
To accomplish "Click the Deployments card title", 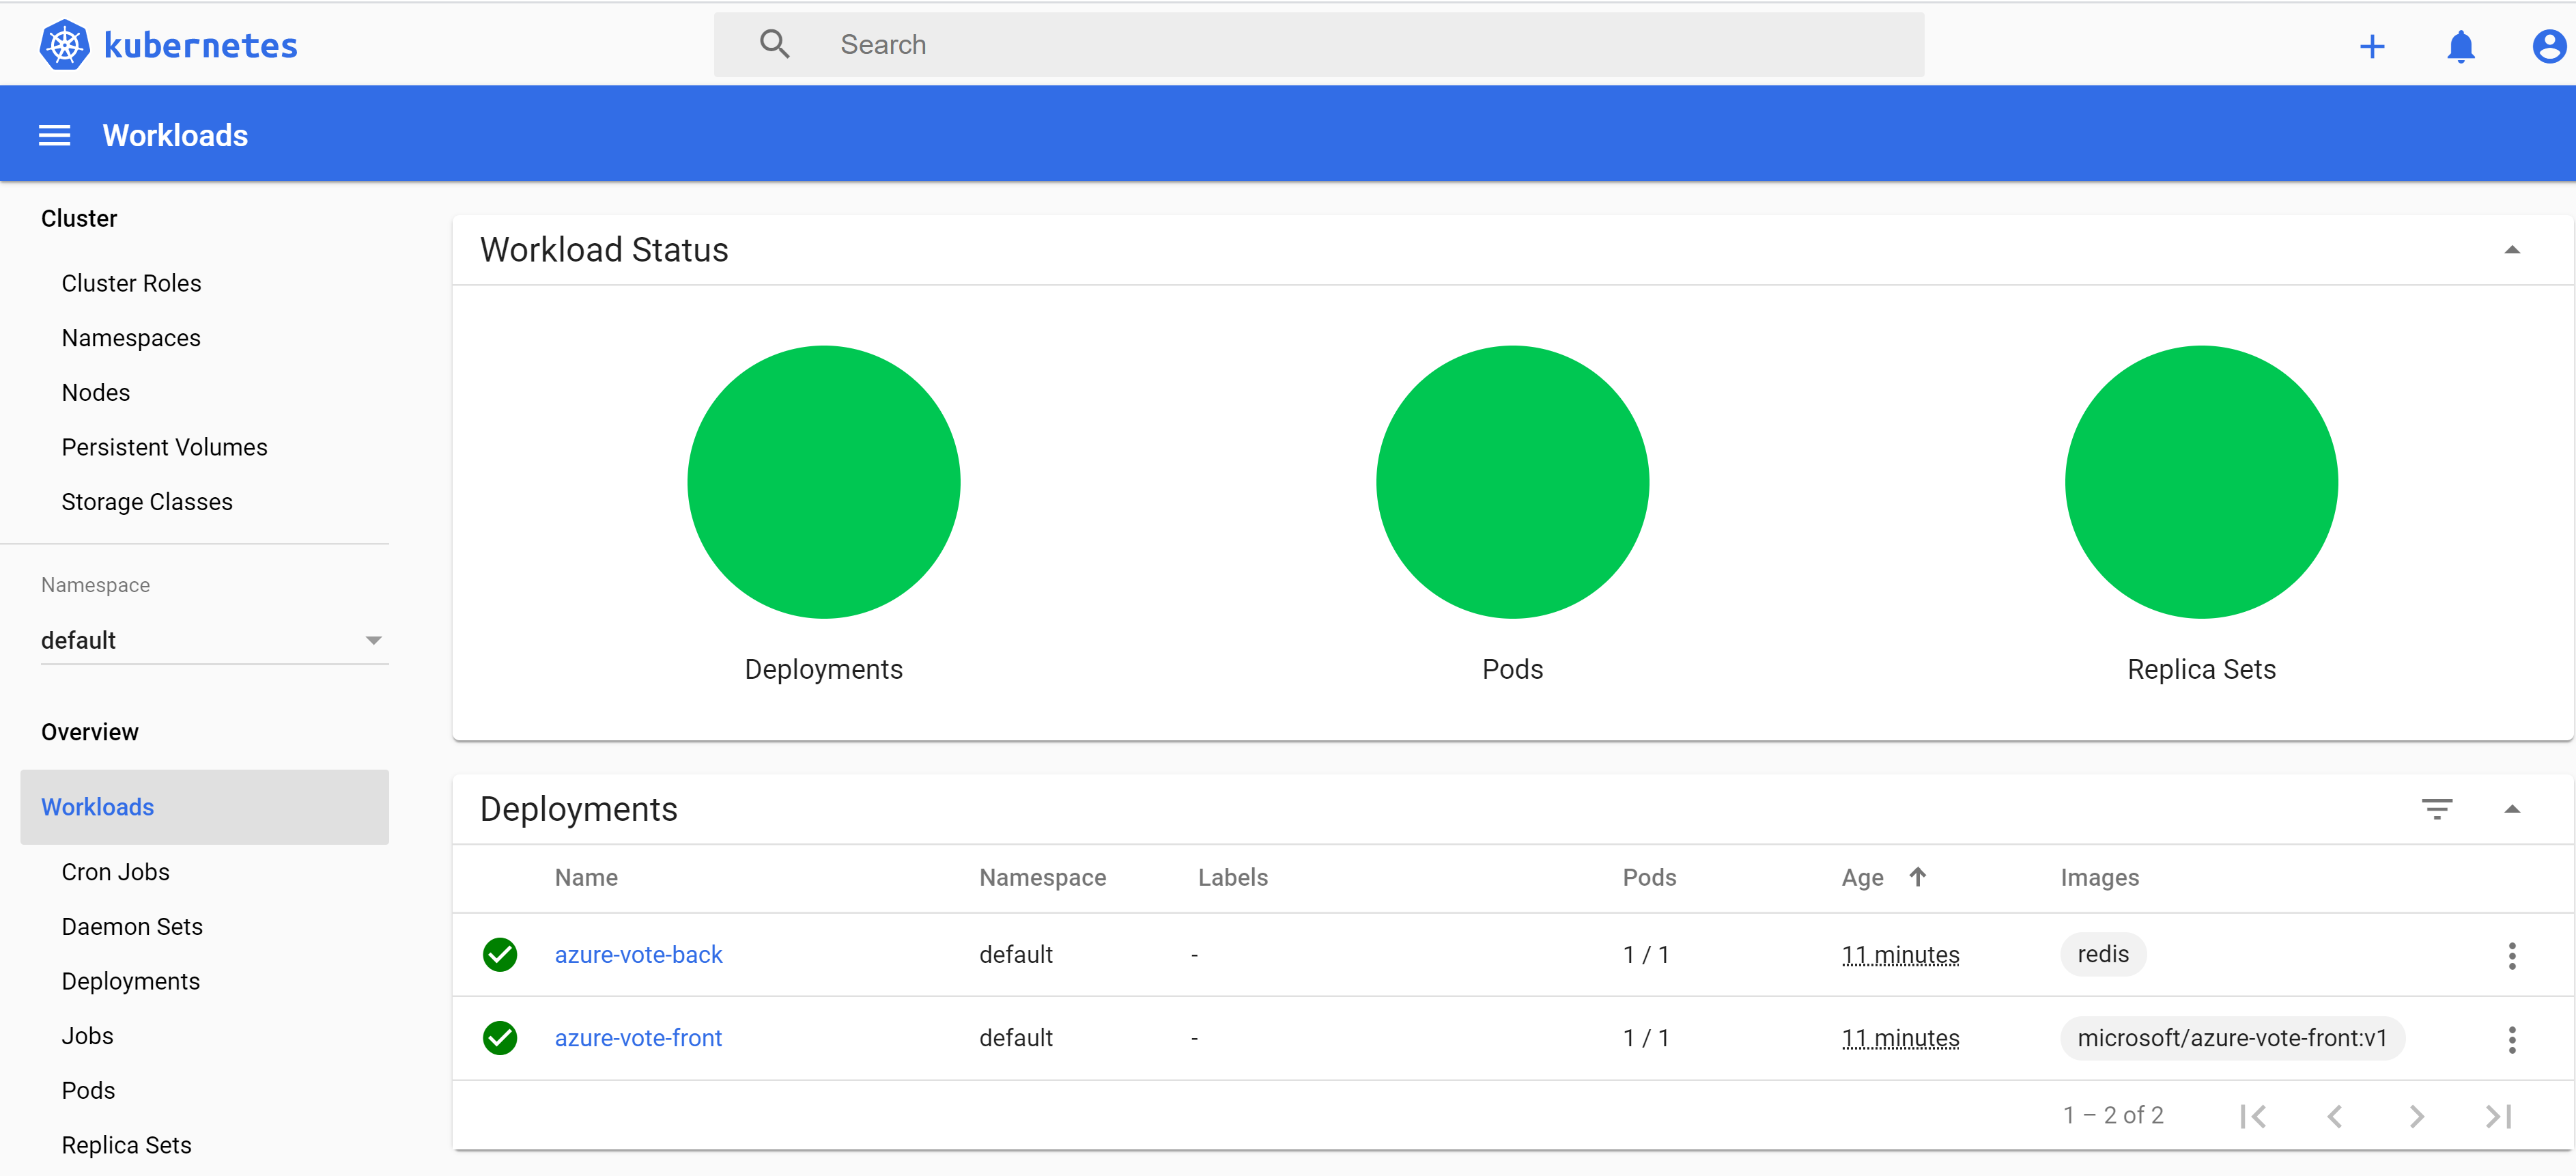I will pos(578,809).
